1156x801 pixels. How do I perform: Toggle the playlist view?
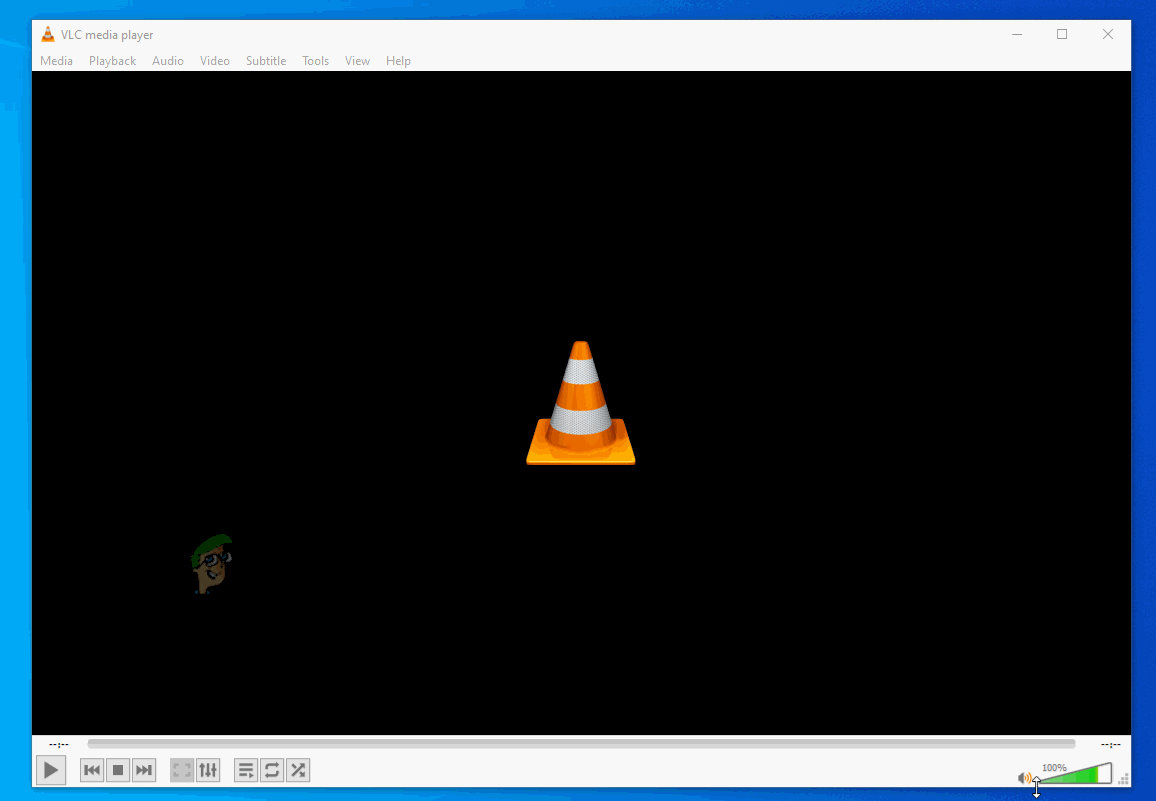point(246,771)
